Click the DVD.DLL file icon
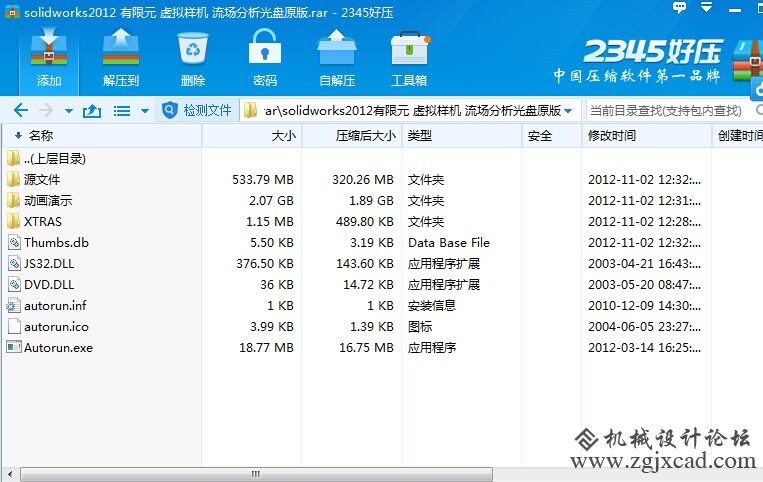 point(14,284)
